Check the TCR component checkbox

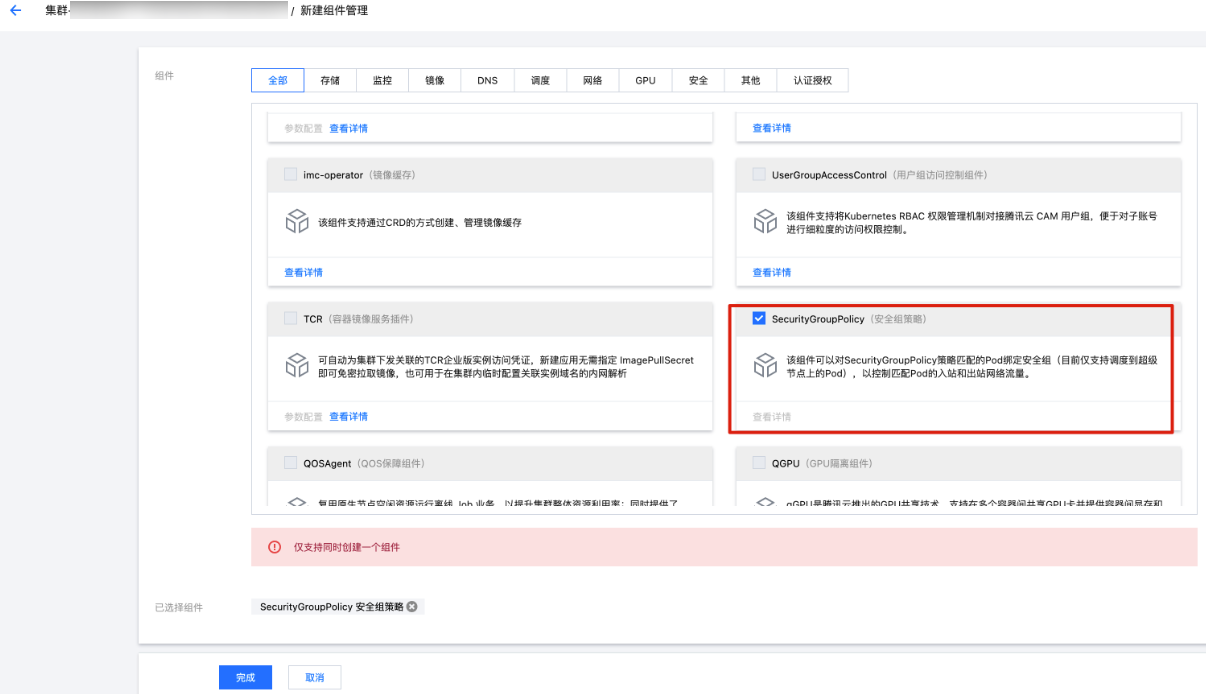point(291,319)
